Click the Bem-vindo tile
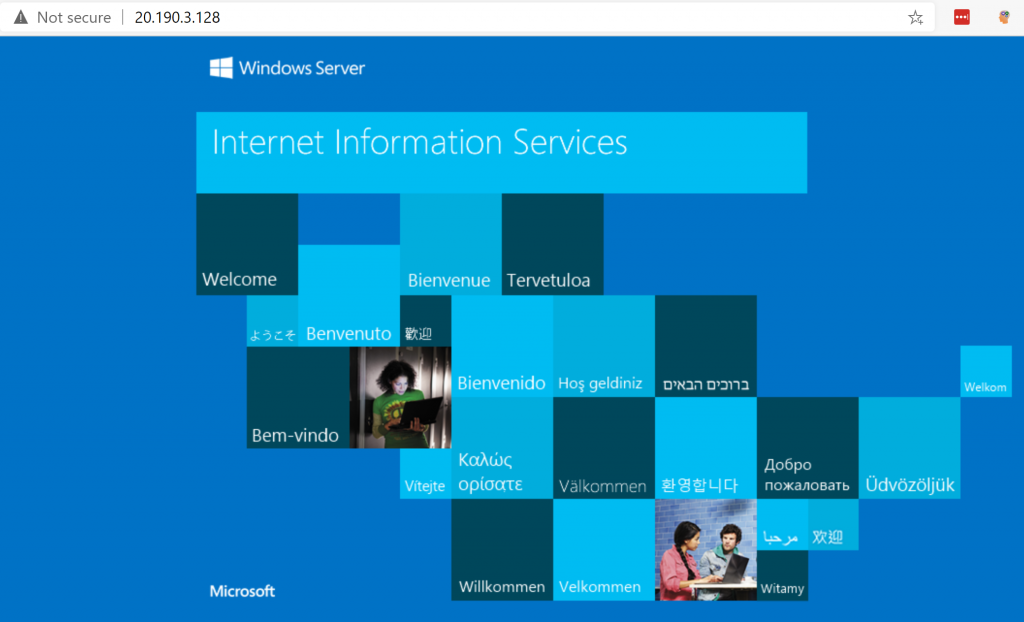Viewport: 1024px width, 622px height. pyautogui.click(x=297, y=397)
